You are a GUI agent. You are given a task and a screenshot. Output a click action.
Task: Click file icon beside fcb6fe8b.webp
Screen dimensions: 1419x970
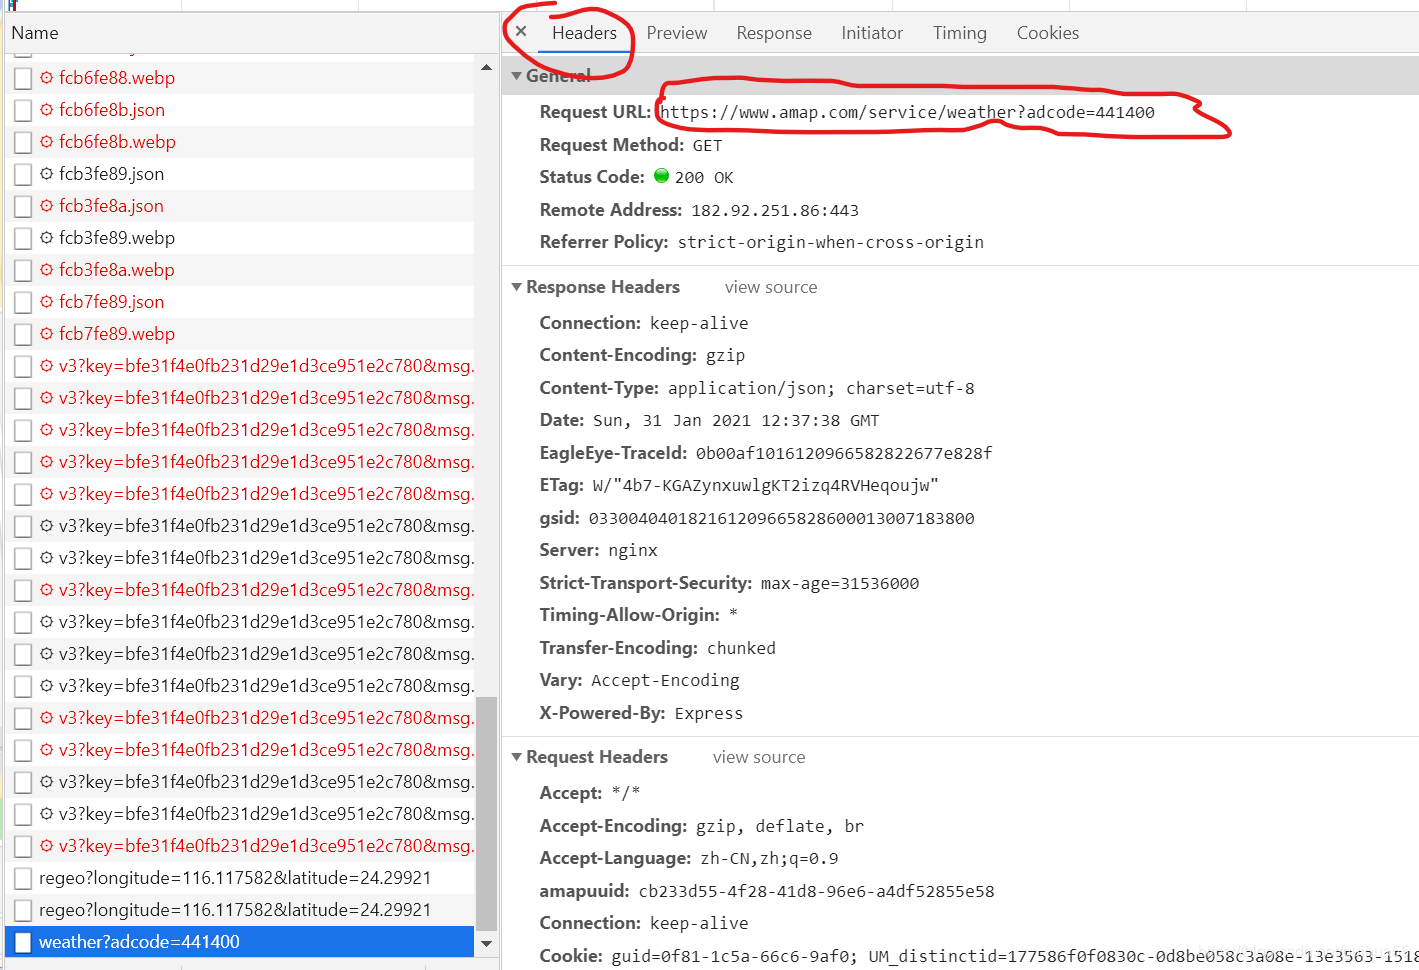pyautogui.click(x=23, y=142)
